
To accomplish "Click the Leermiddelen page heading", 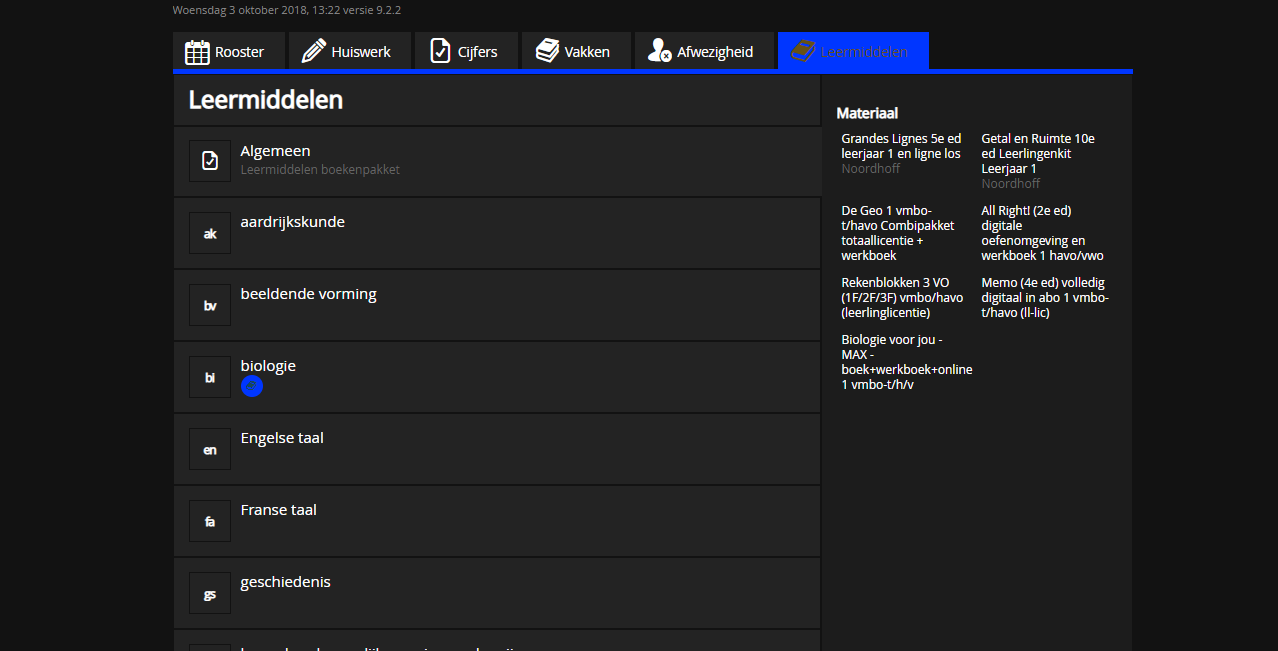I will coord(266,100).
